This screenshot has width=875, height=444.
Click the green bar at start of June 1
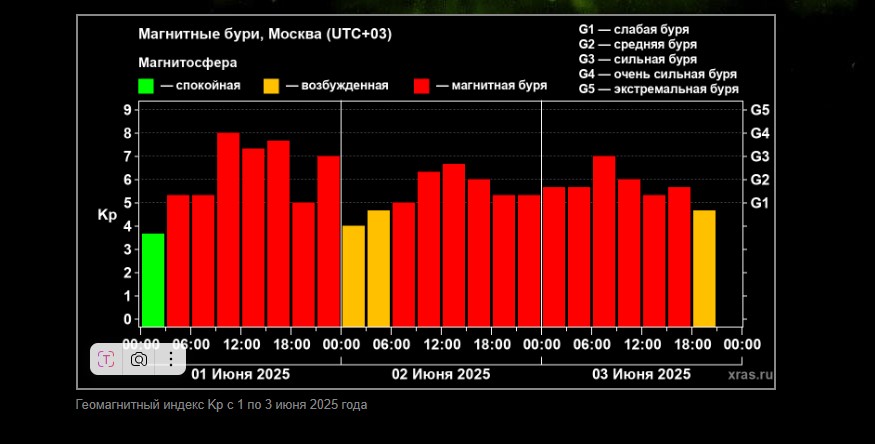153,280
